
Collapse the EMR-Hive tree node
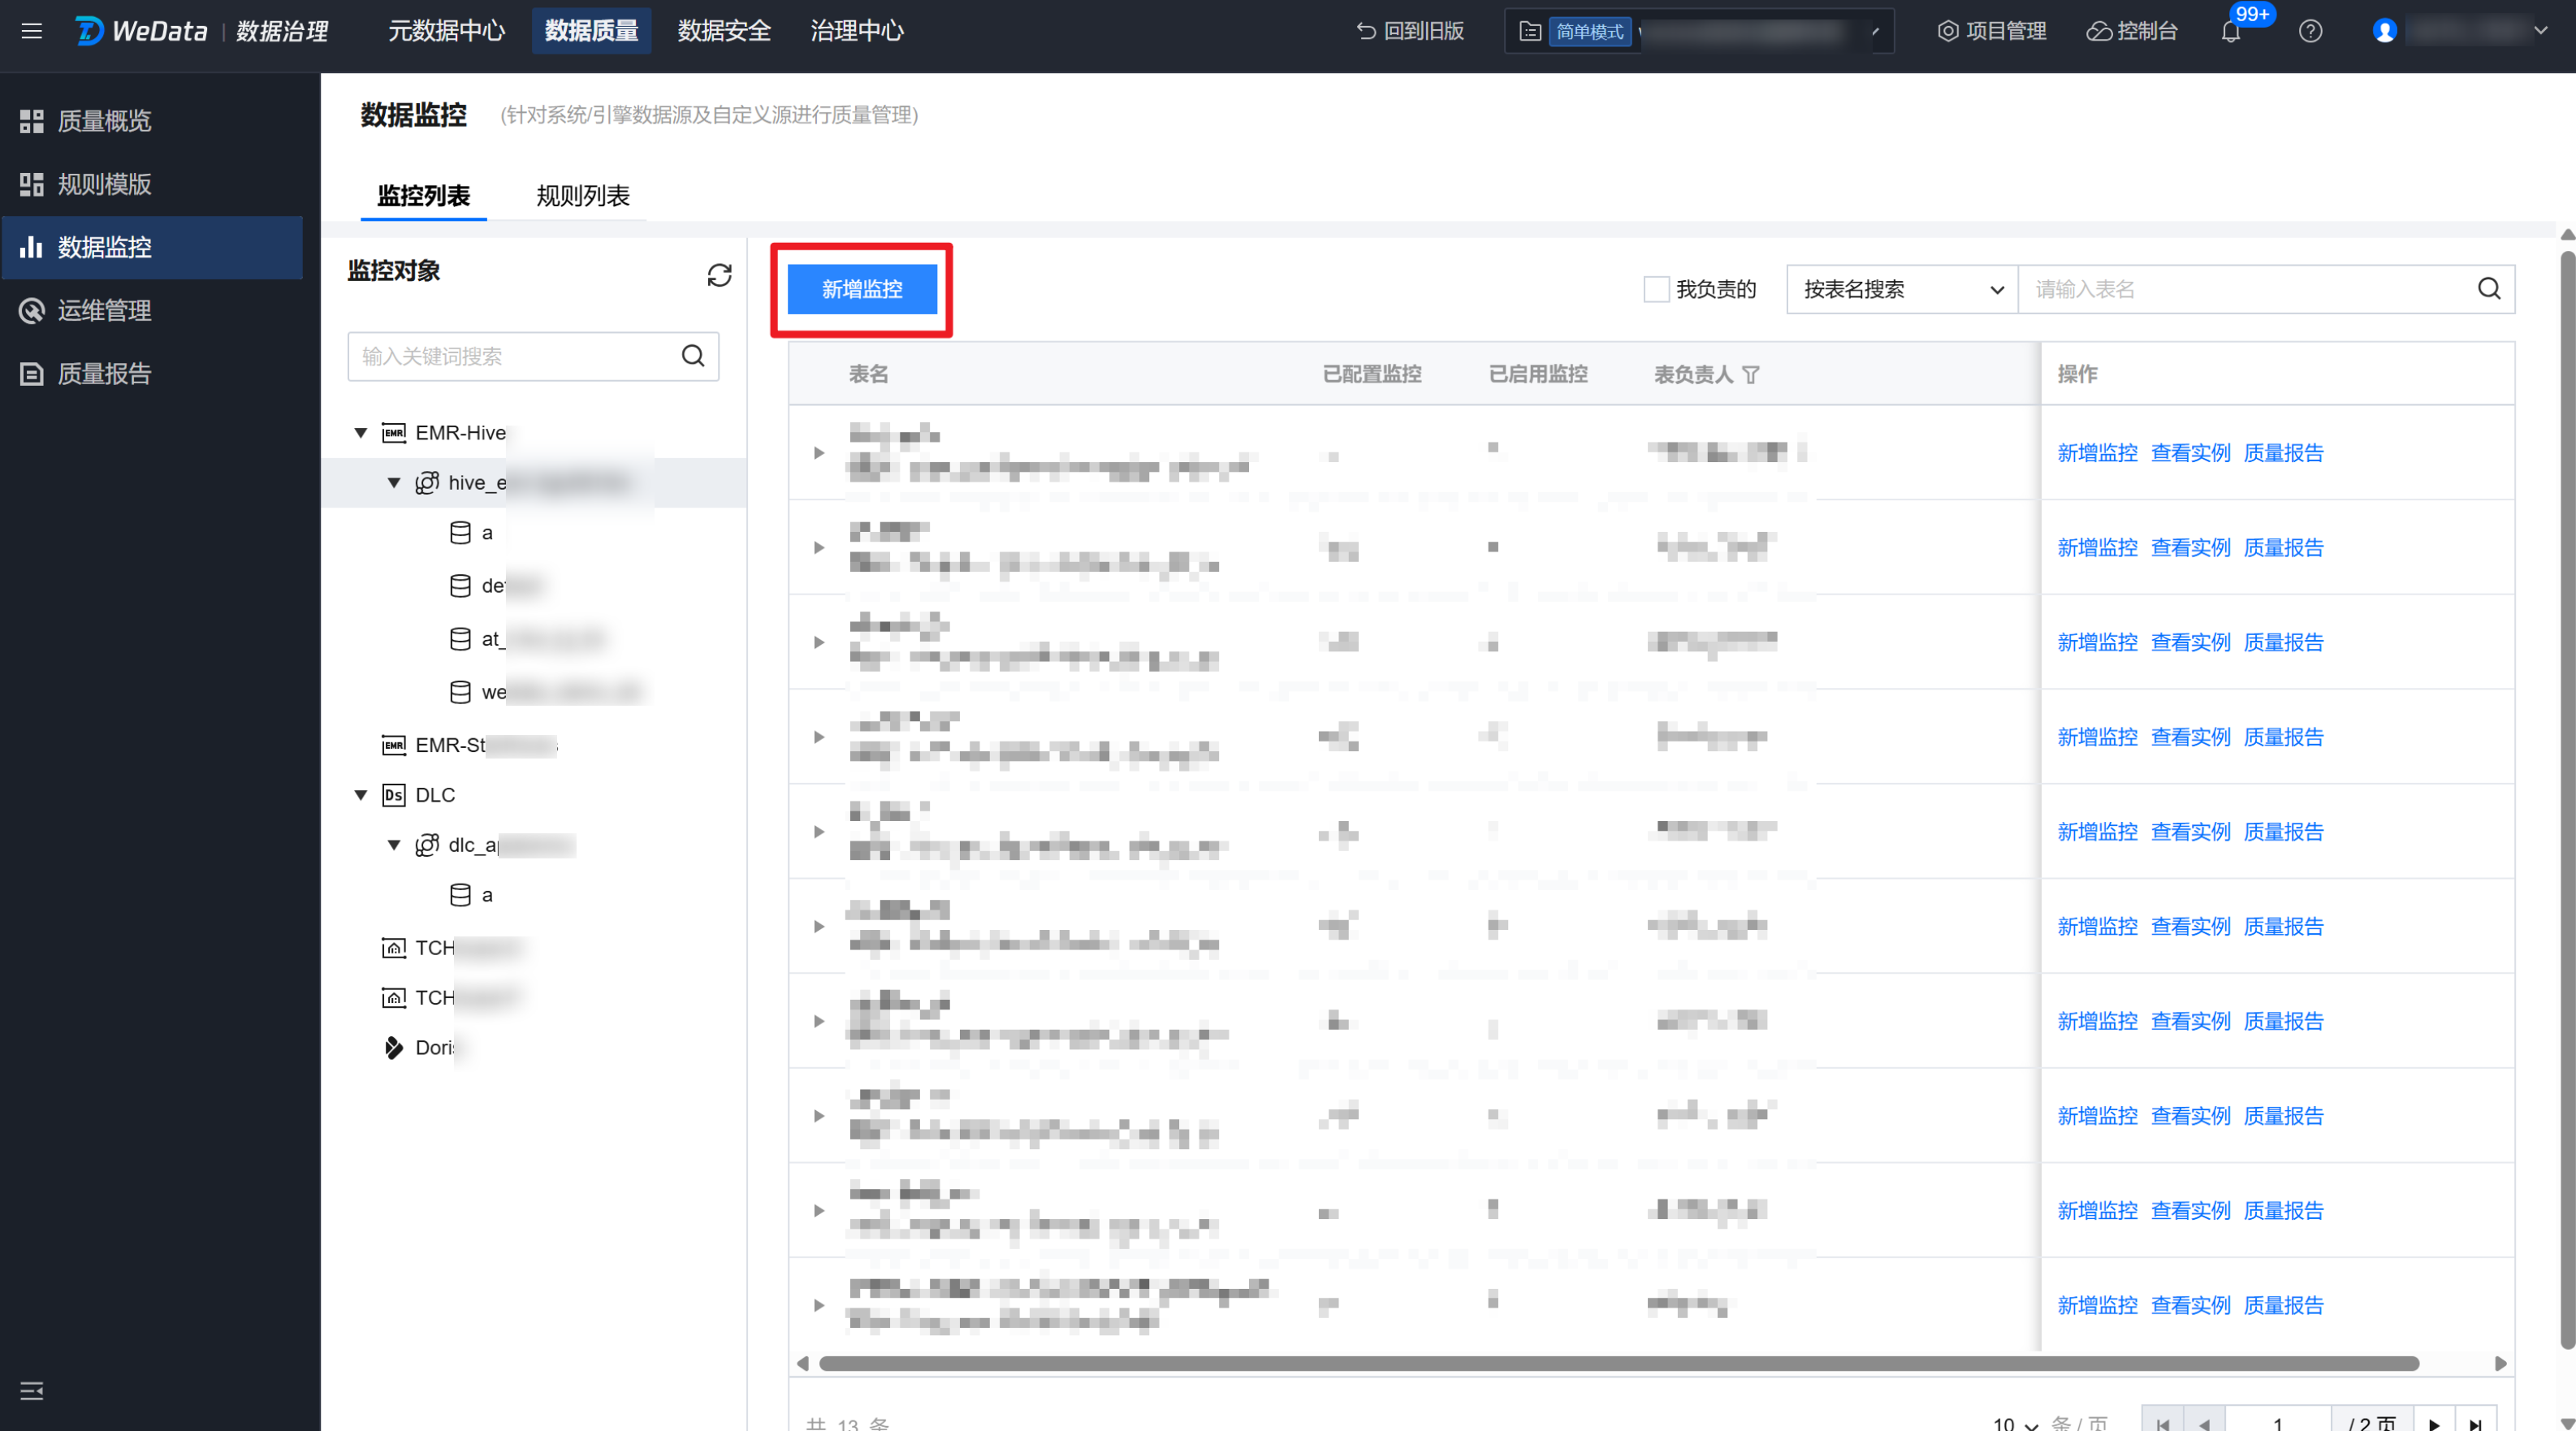(361, 433)
